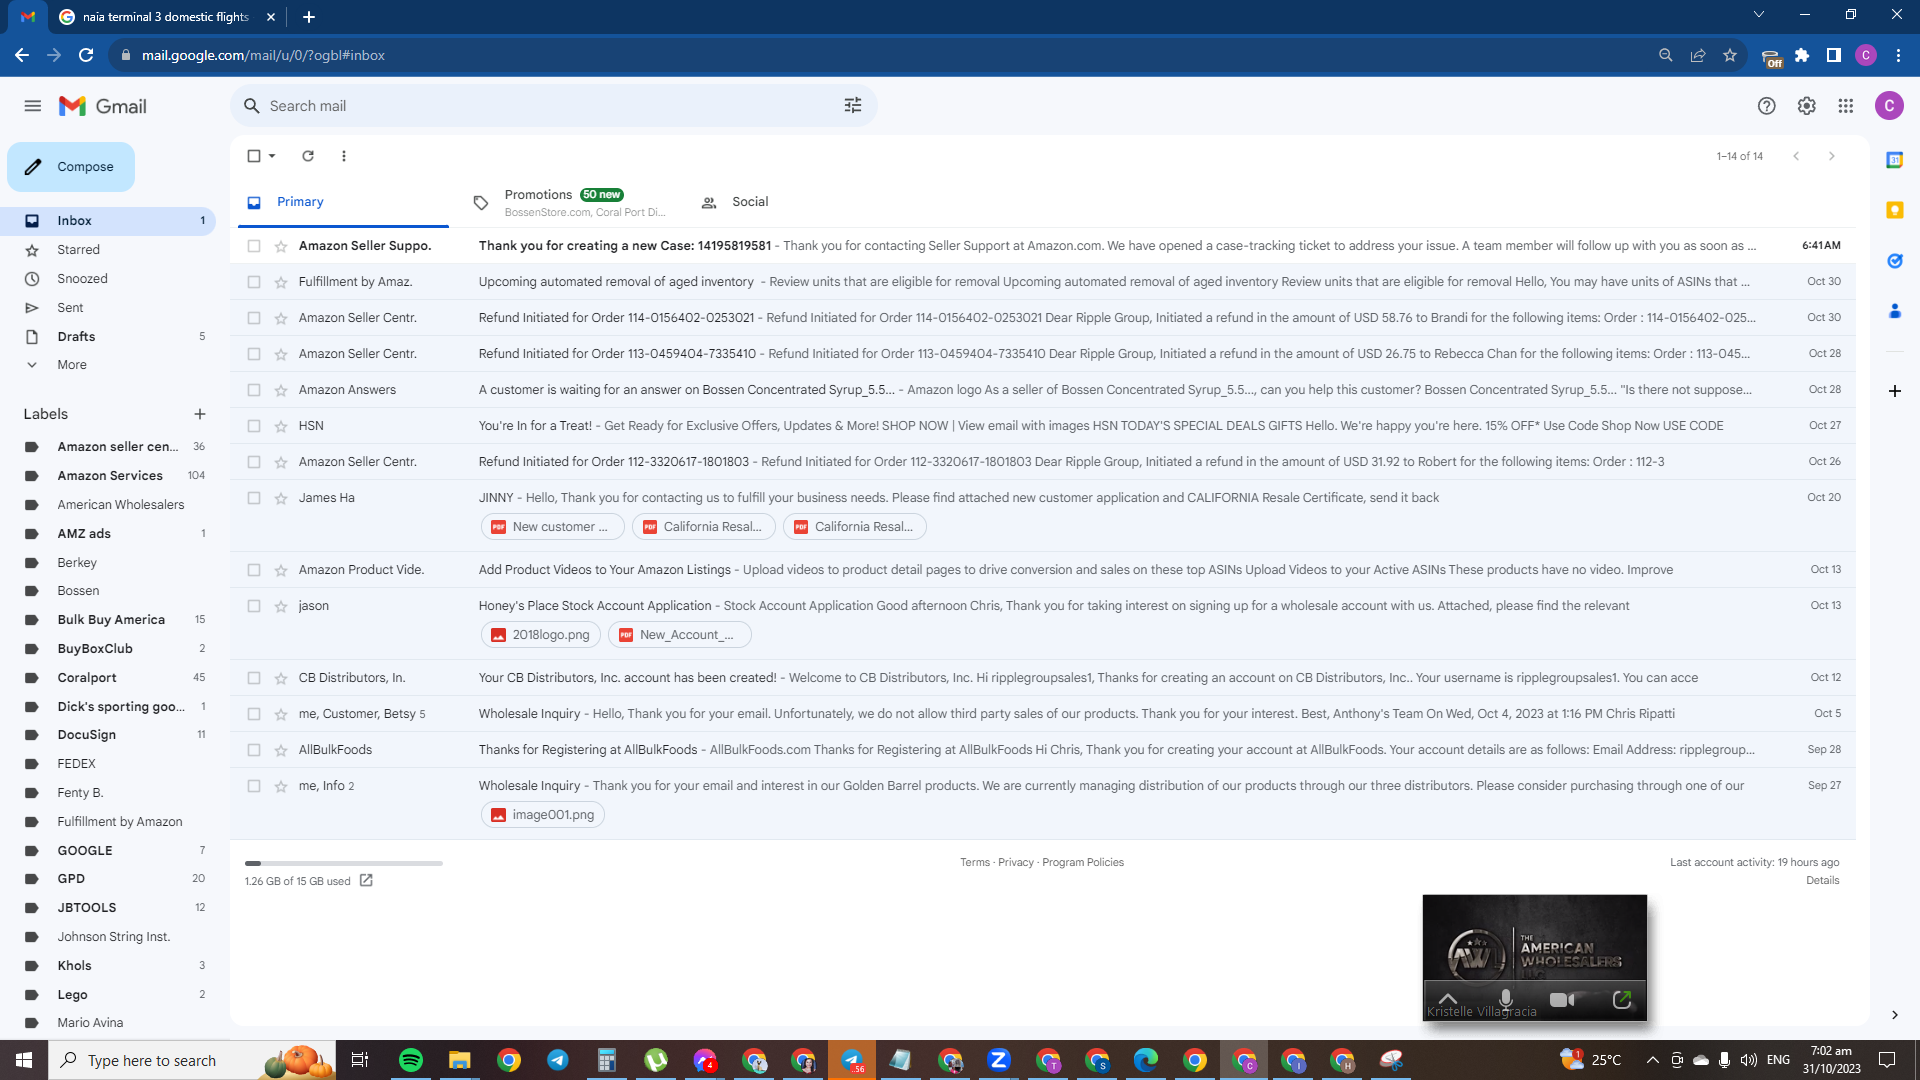Star the AllBulkFoods email
Screen dimensions: 1920x1080
tap(281, 750)
